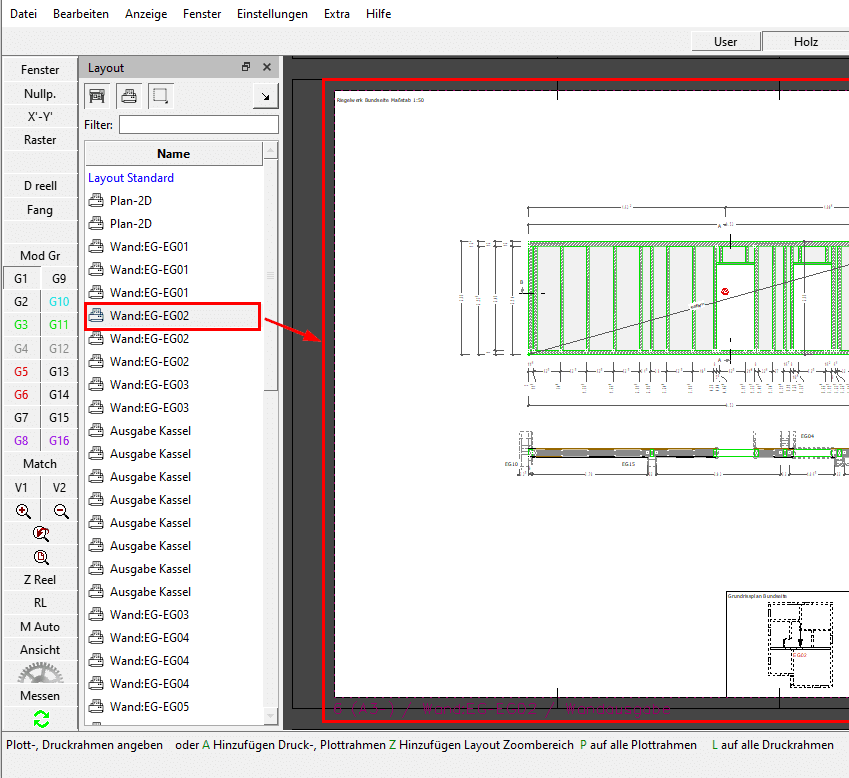
Task: Click the Mod Gr button
Action: (40, 256)
